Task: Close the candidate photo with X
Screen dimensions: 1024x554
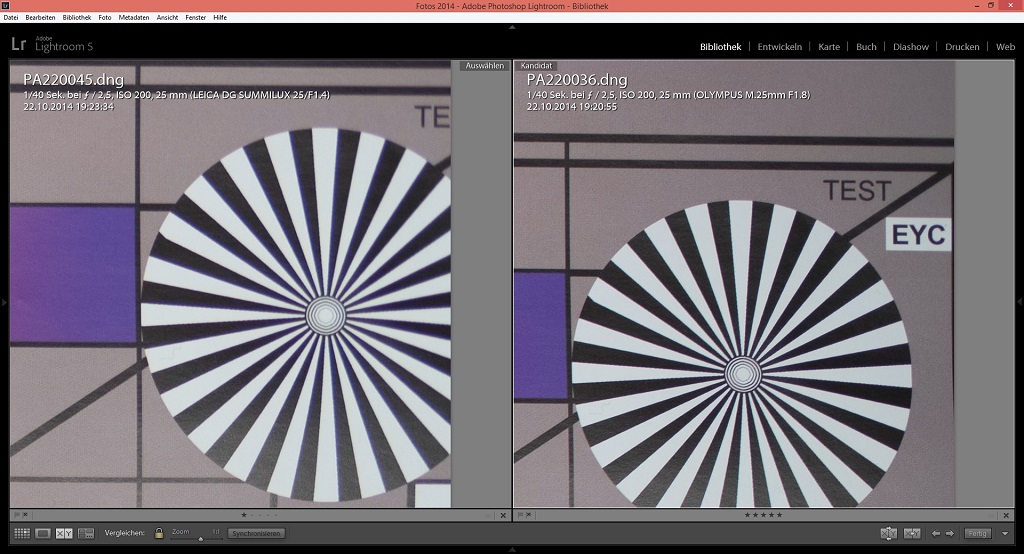Action: coord(1005,516)
